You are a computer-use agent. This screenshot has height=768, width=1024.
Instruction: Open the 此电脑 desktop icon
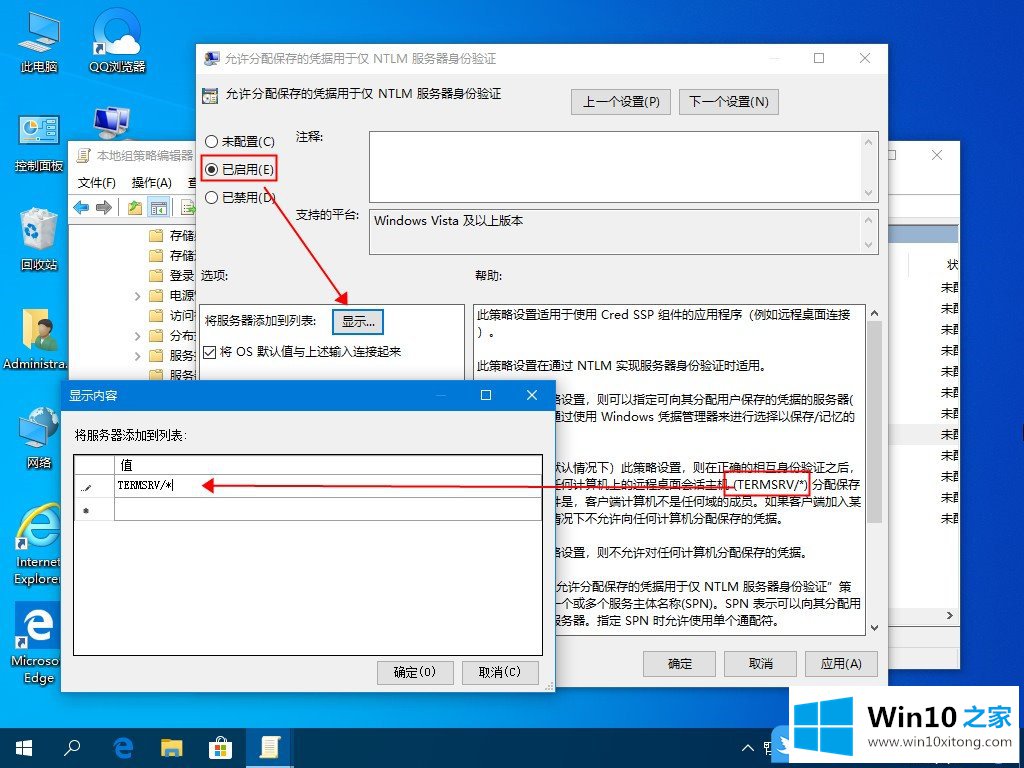pos(39,42)
